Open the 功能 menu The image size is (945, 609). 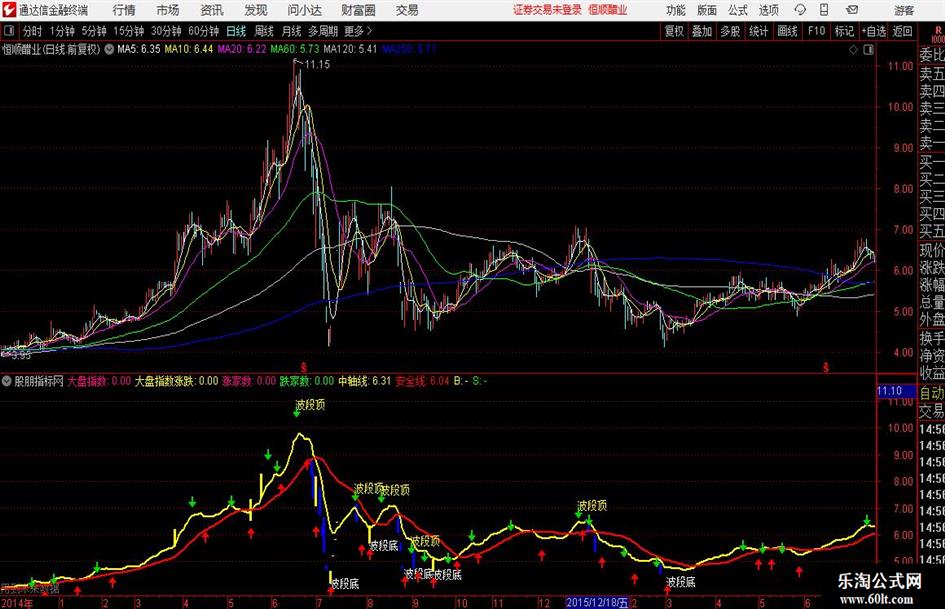(676, 10)
